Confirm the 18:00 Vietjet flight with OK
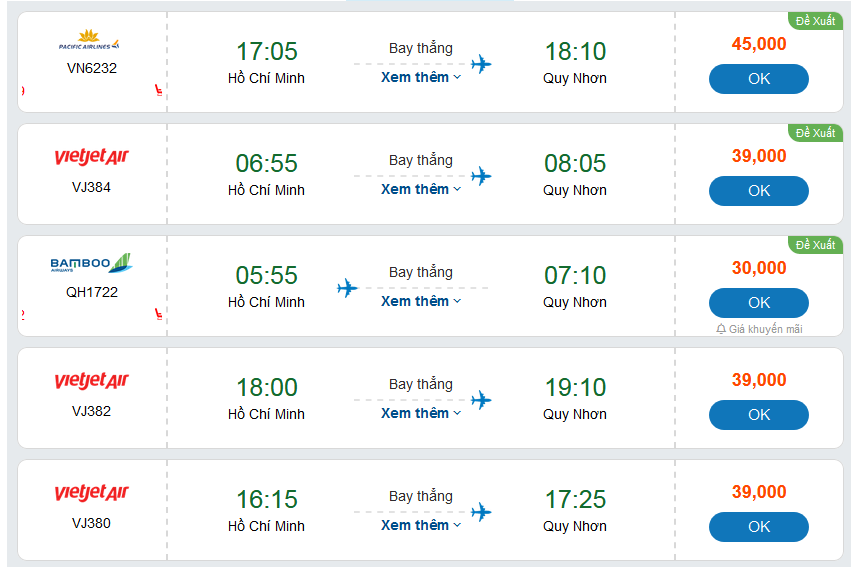 (x=758, y=415)
